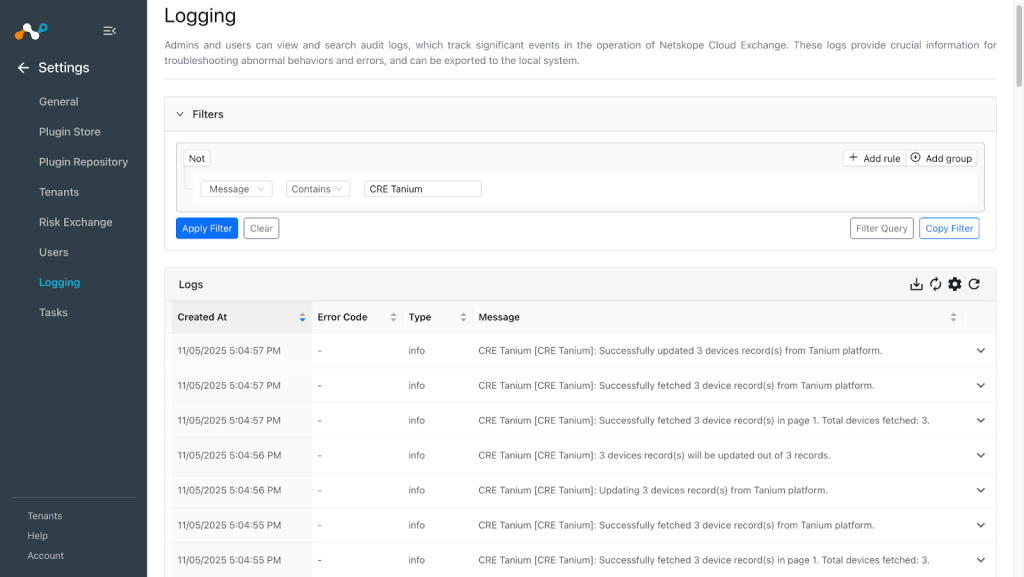Select timestamp '11/05/2025 5:04:56 PM' of the 'Updating 3 devices' row
Image resolution: width=1024 pixels, height=577 pixels.
click(x=229, y=490)
